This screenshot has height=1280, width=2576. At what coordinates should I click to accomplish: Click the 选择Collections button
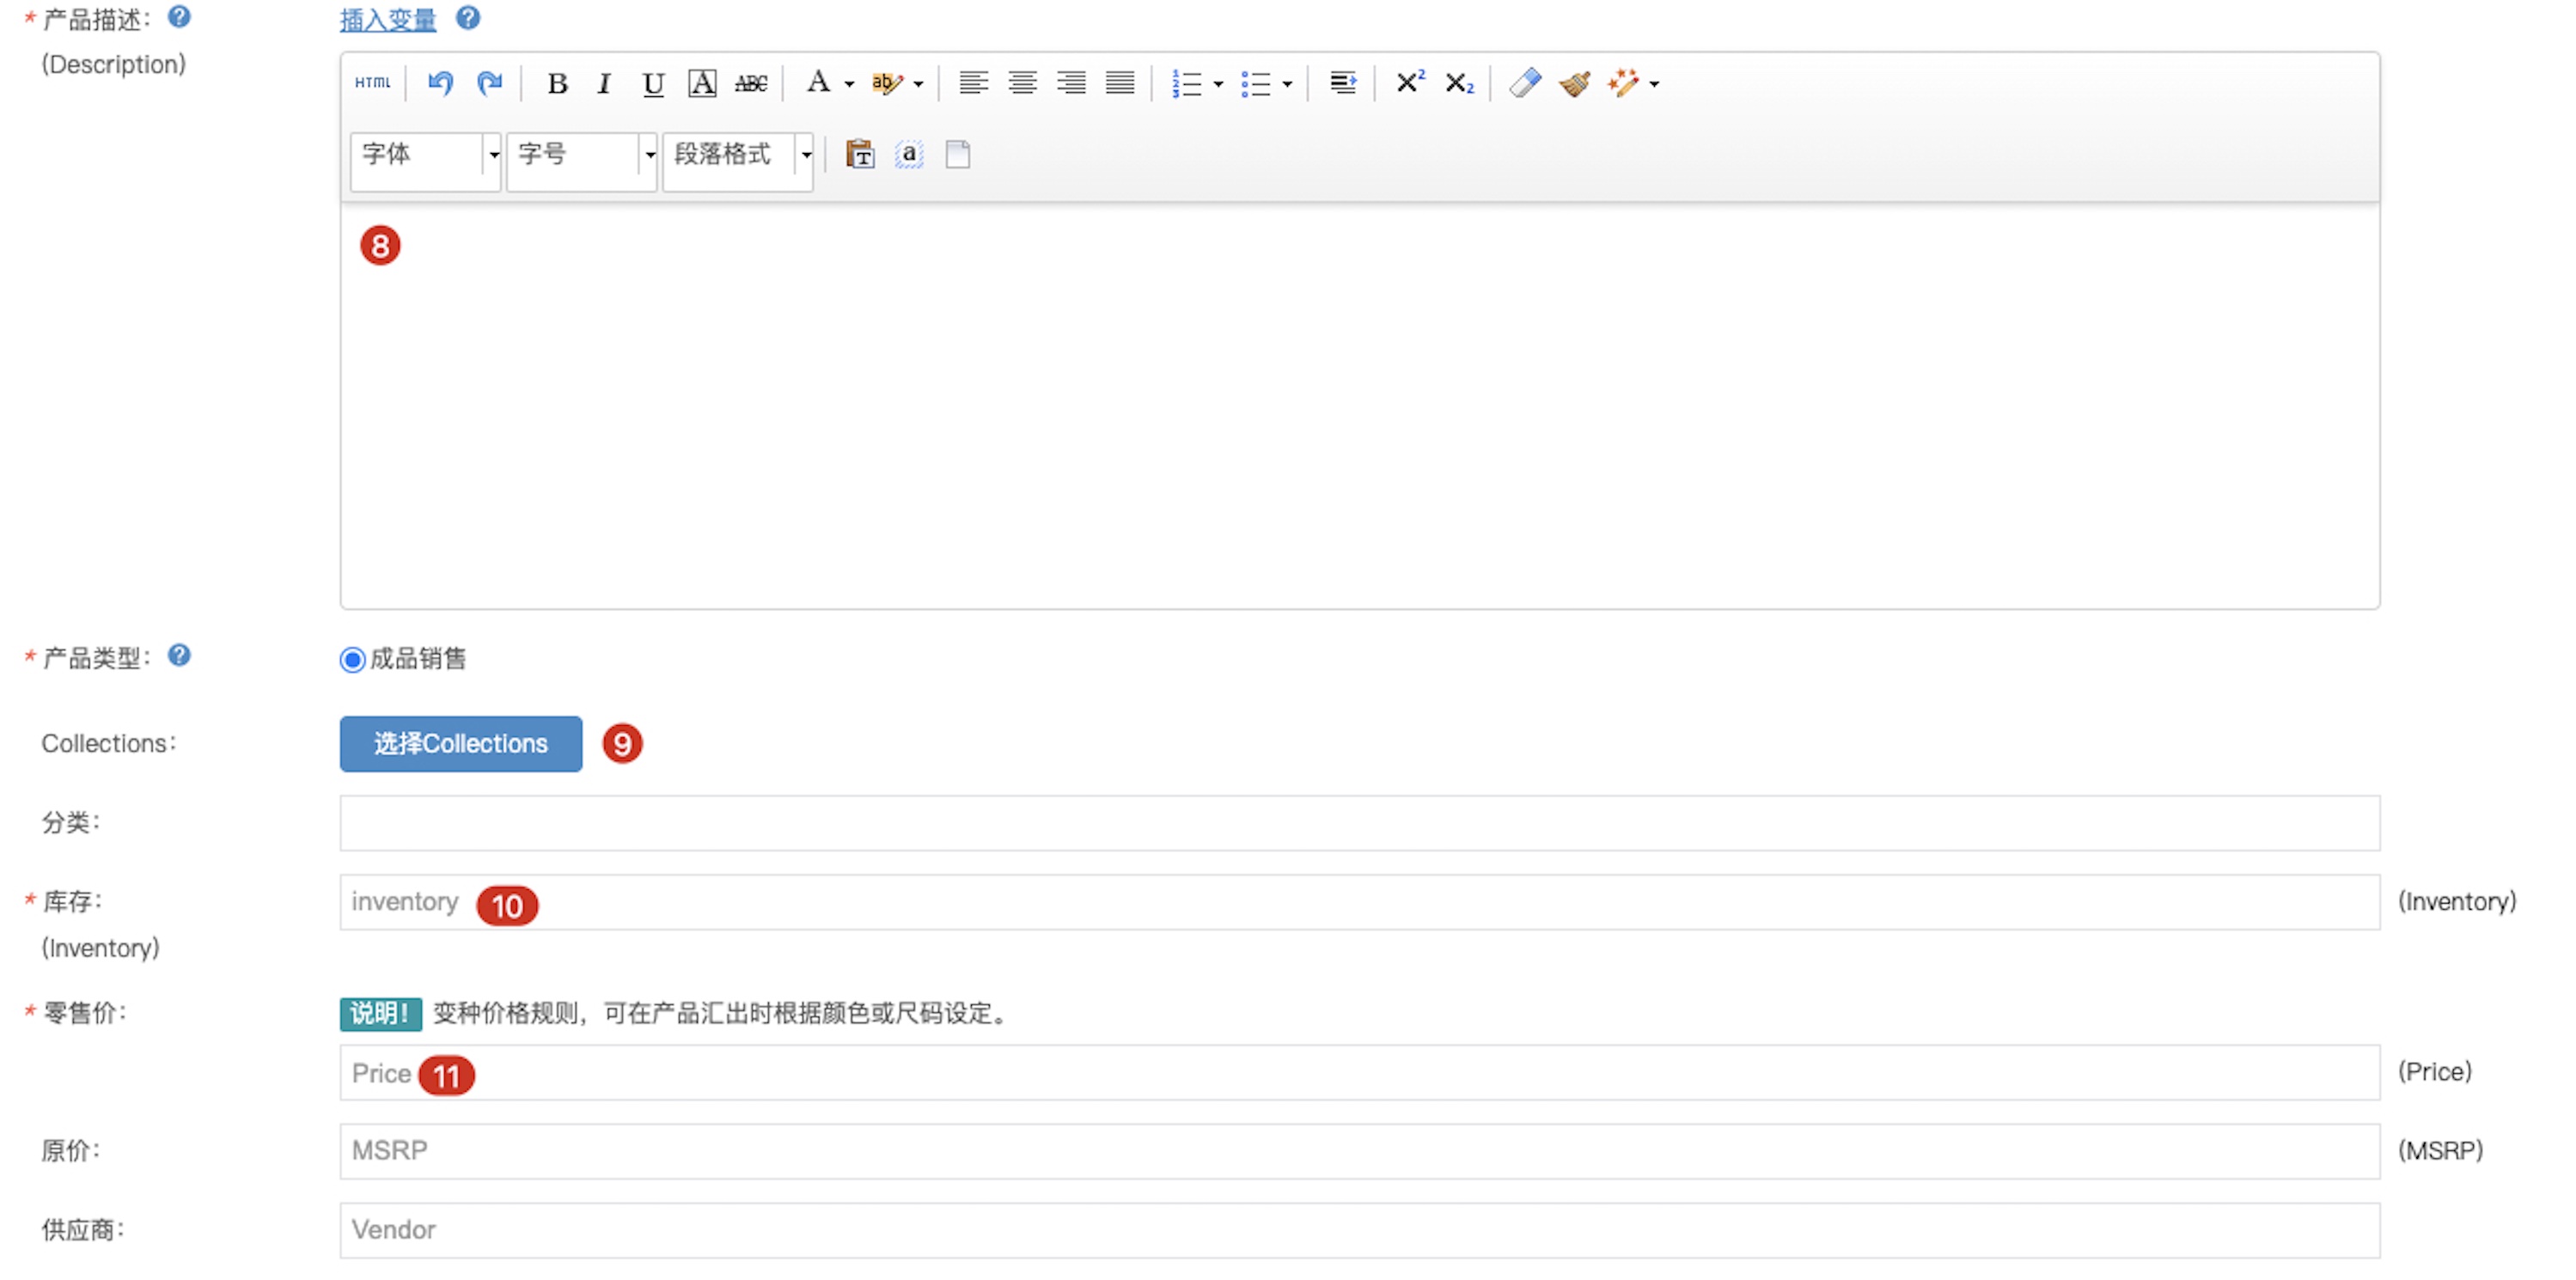(461, 743)
